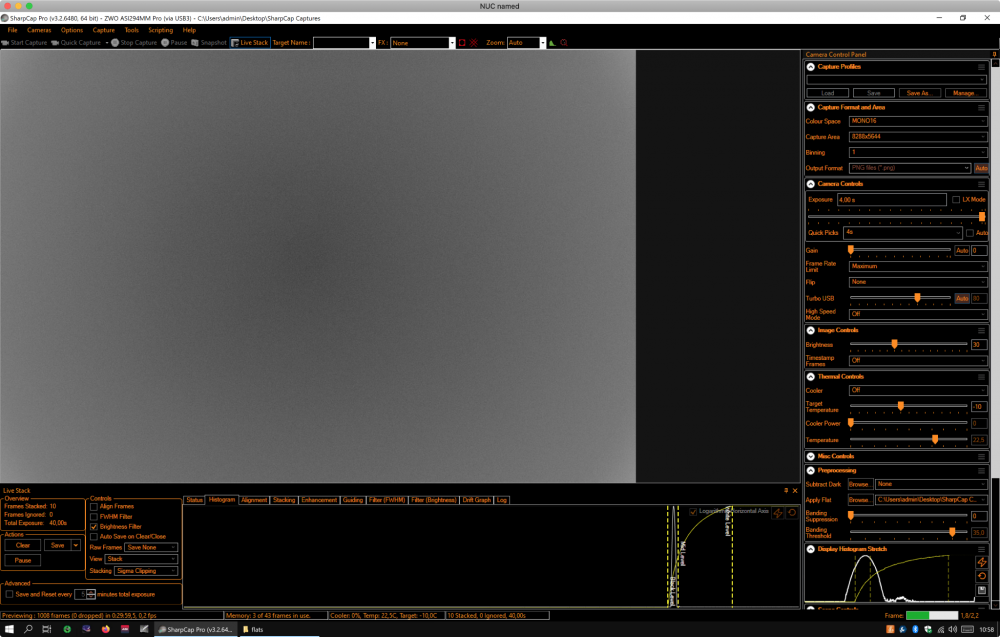
Task: Click the lightning auto-stretch icon in Live Stack histogram
Action: (x=778, y=513)
